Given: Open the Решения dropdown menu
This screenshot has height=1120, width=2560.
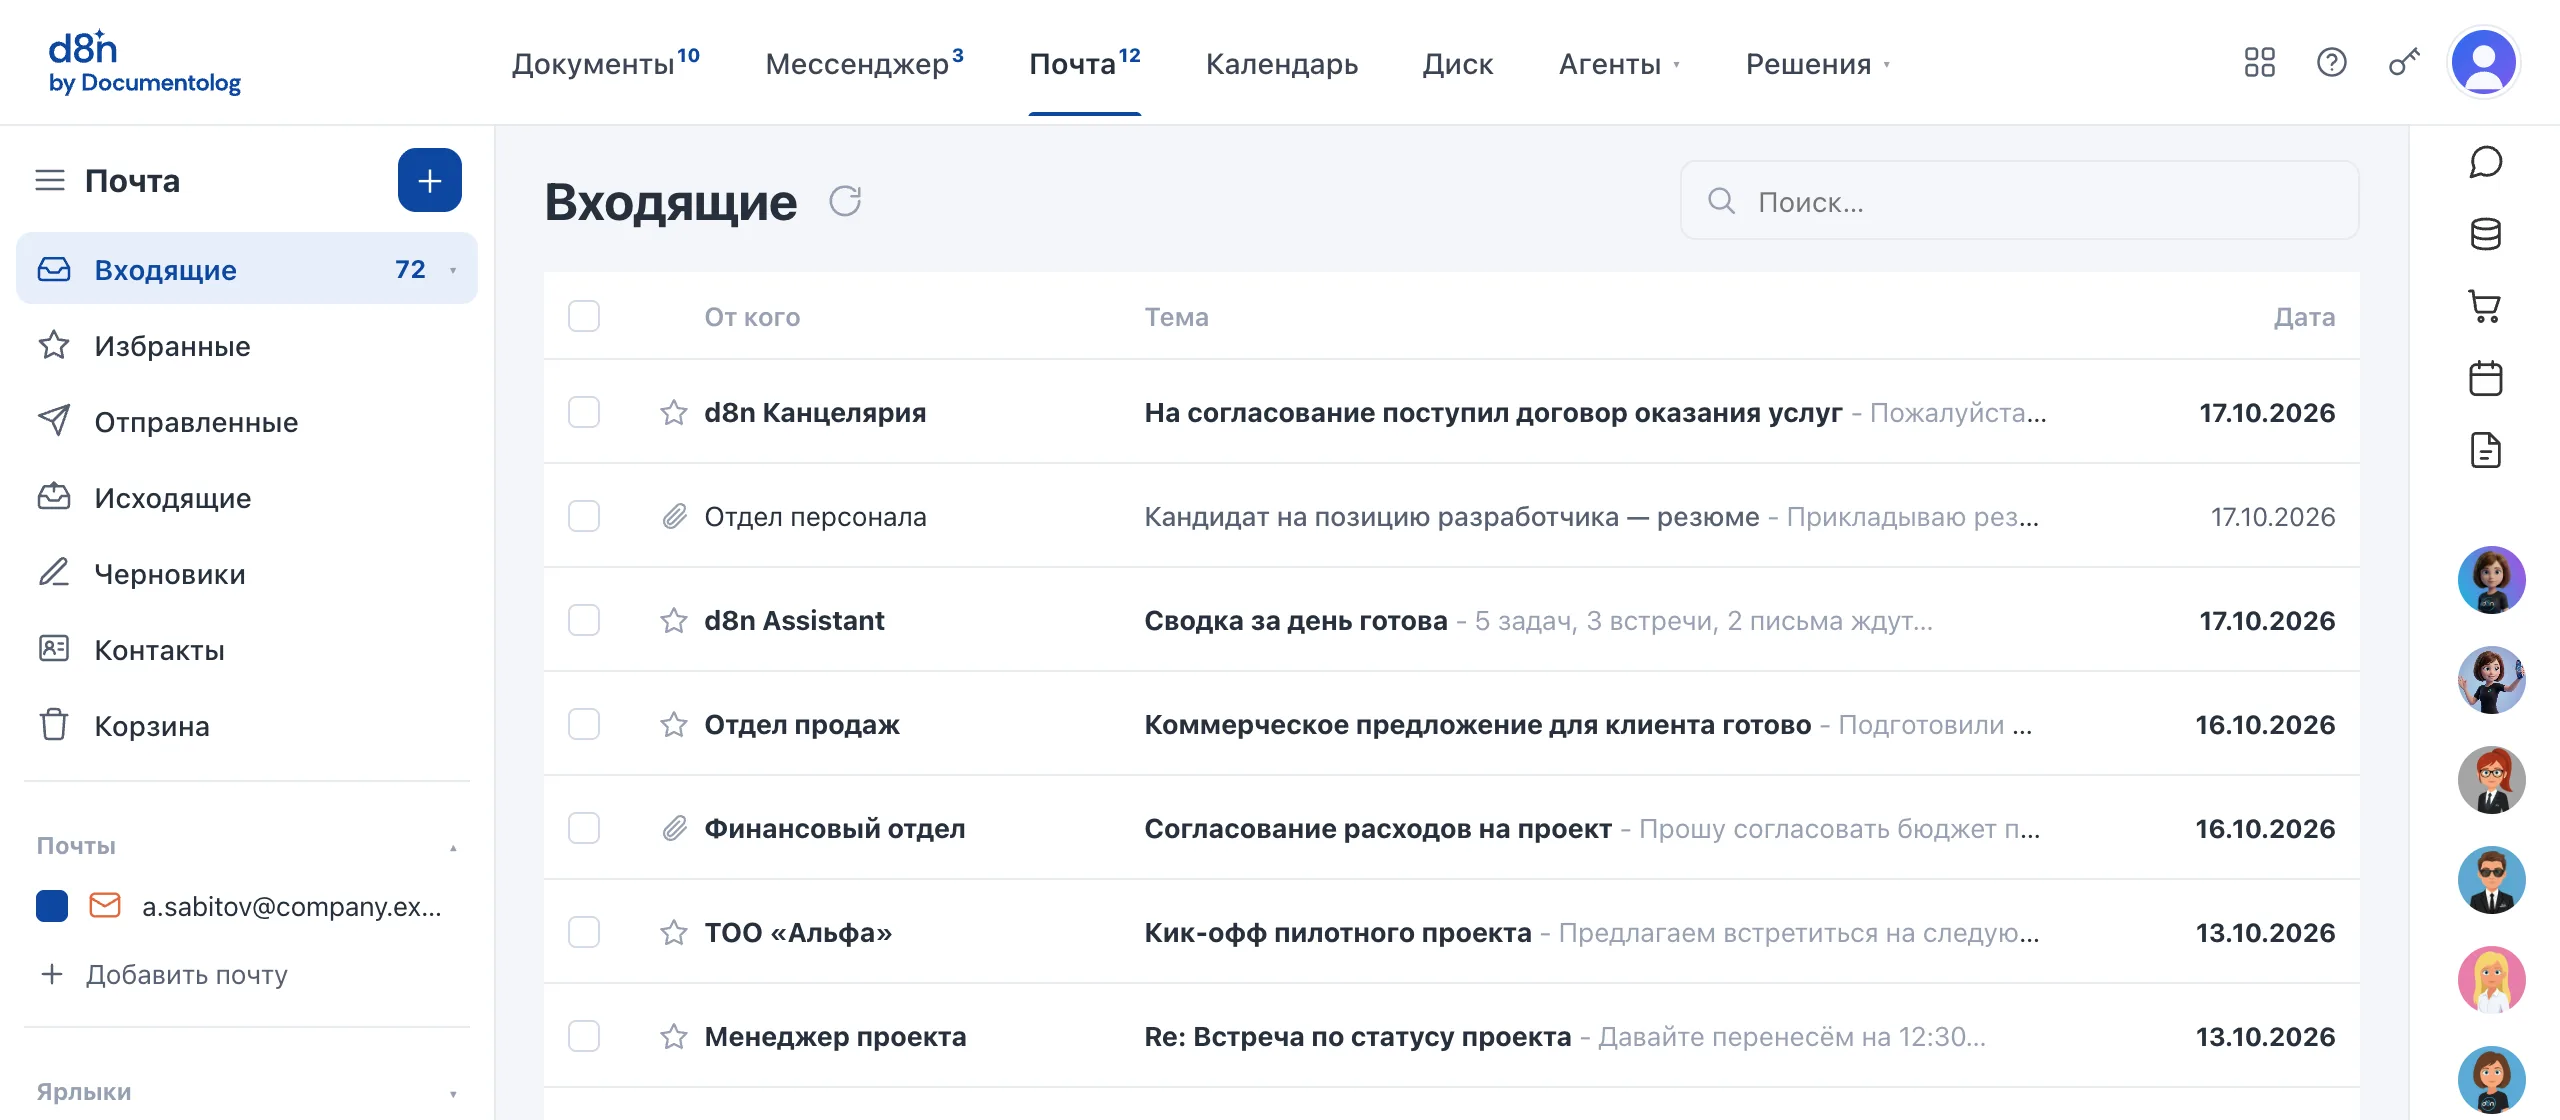Looking at the screenshot, I should coord(1818,64).
